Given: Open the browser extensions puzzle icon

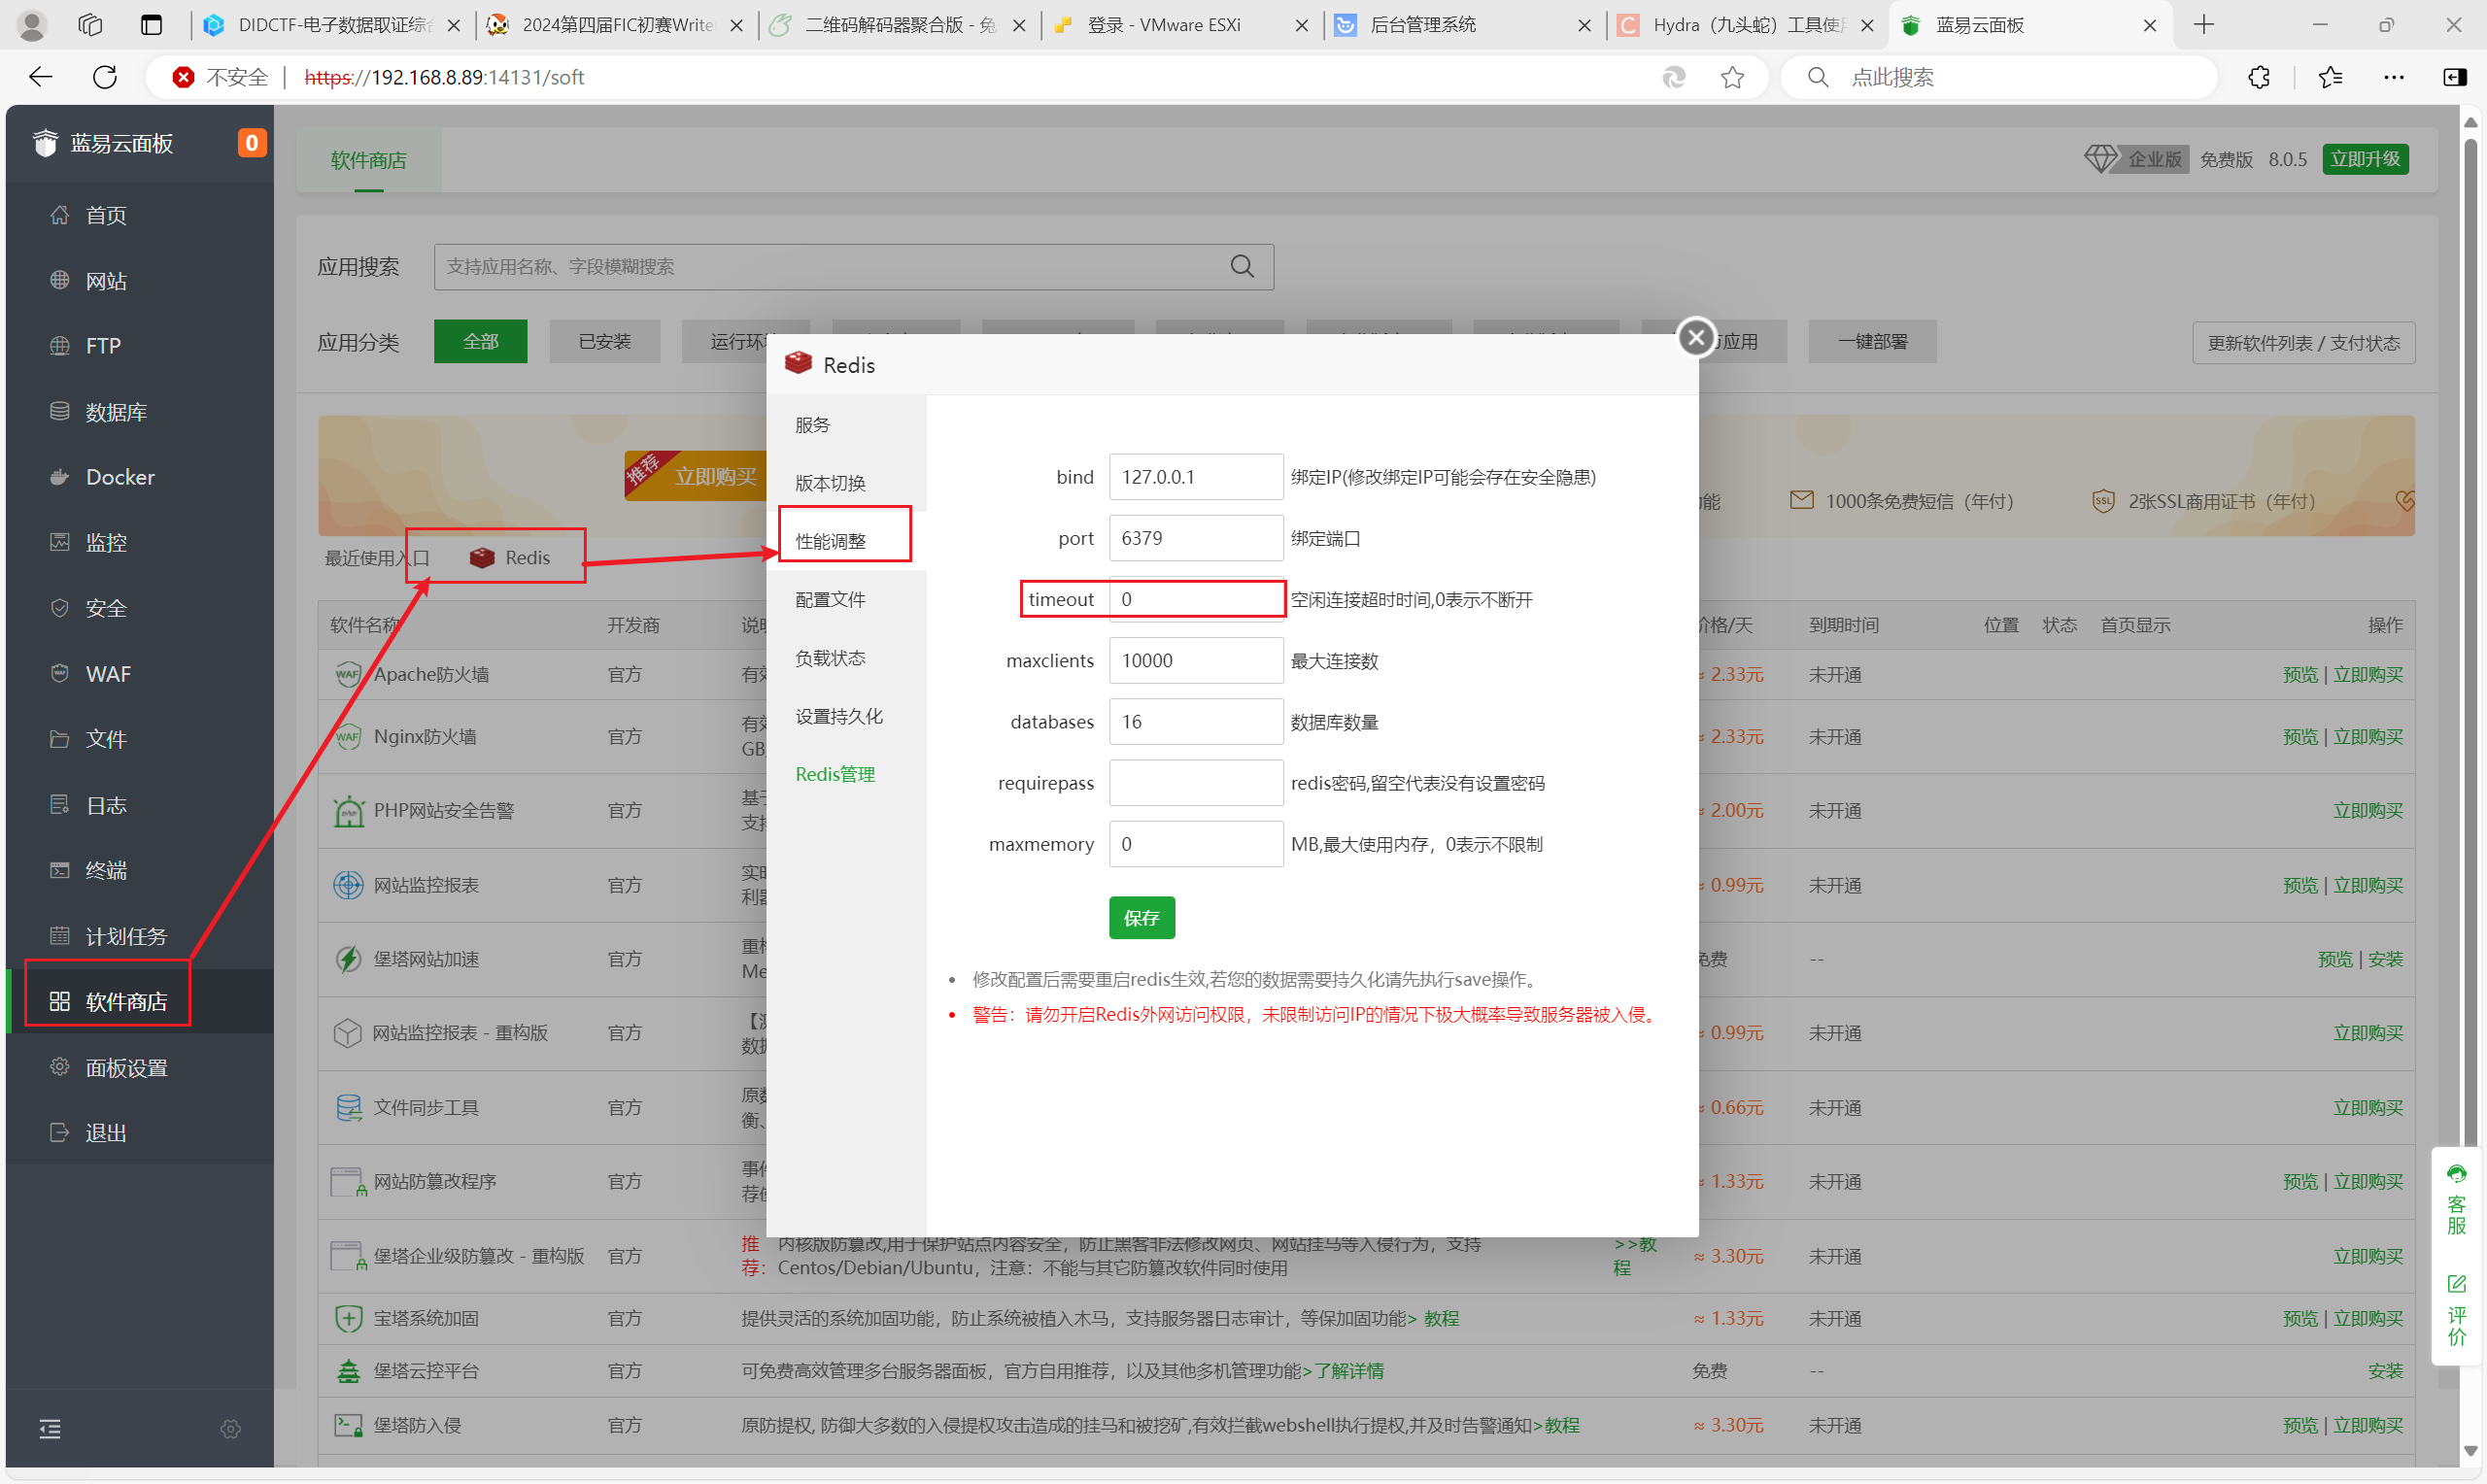Looking at the screenshot, I should (2258, 77).
